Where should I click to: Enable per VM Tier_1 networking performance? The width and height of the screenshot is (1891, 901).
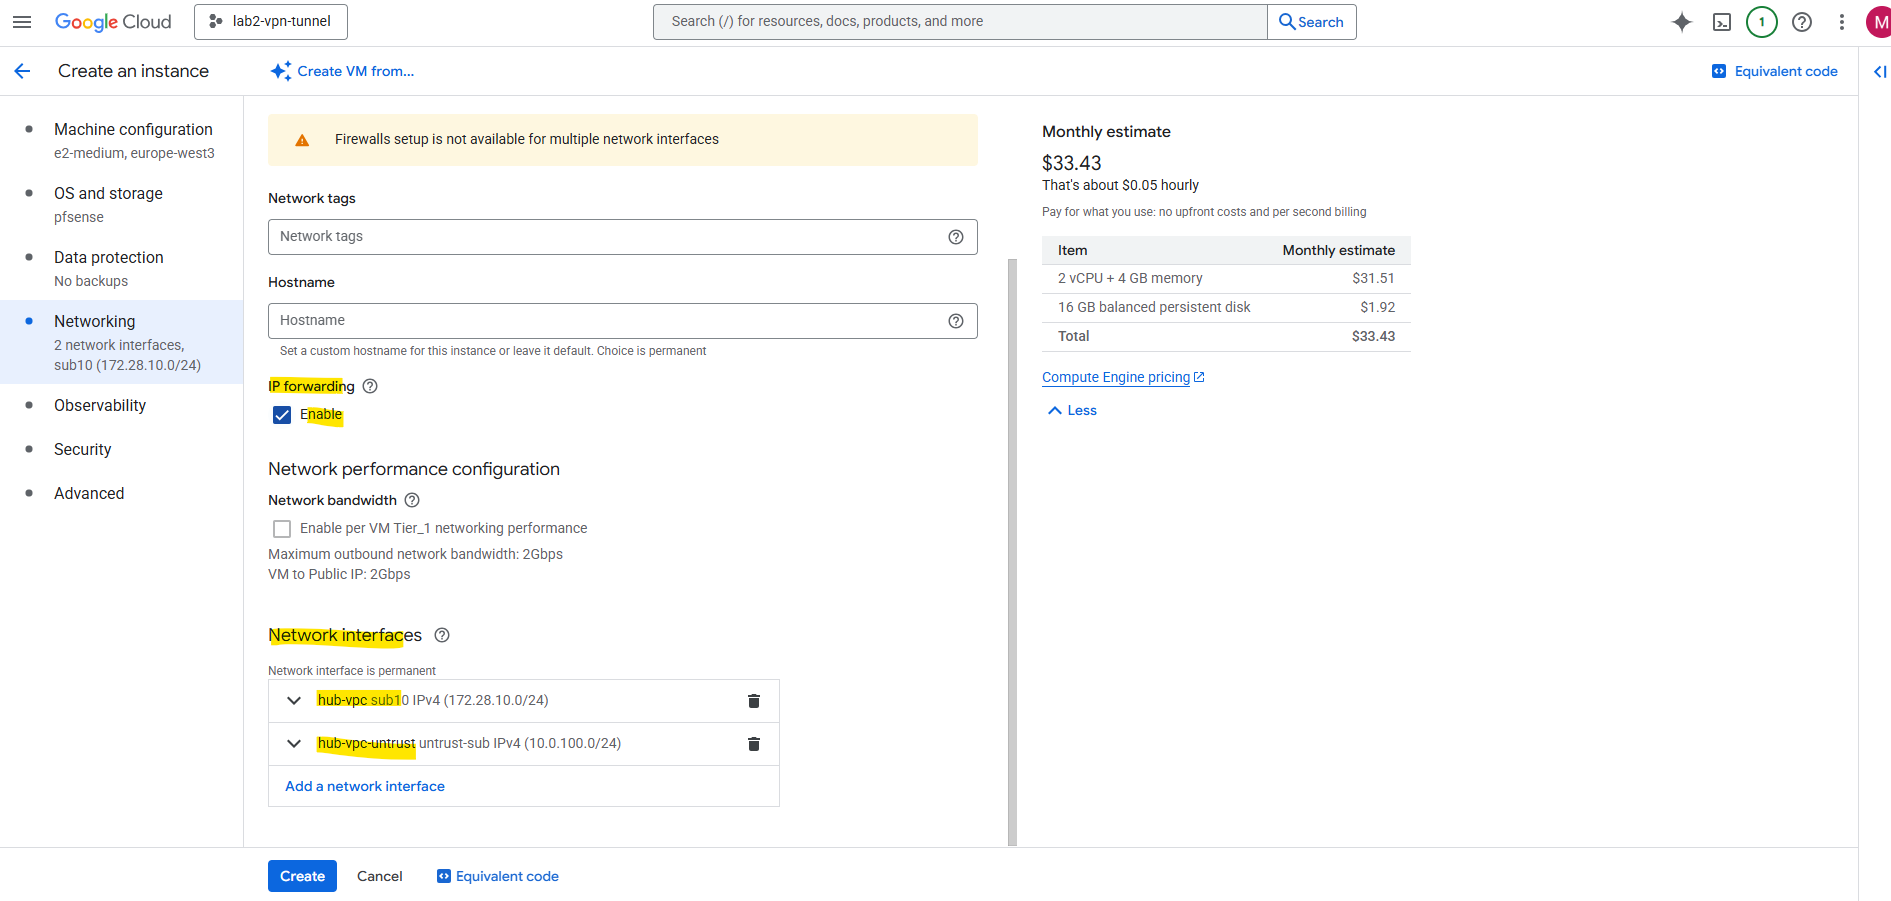282,529
